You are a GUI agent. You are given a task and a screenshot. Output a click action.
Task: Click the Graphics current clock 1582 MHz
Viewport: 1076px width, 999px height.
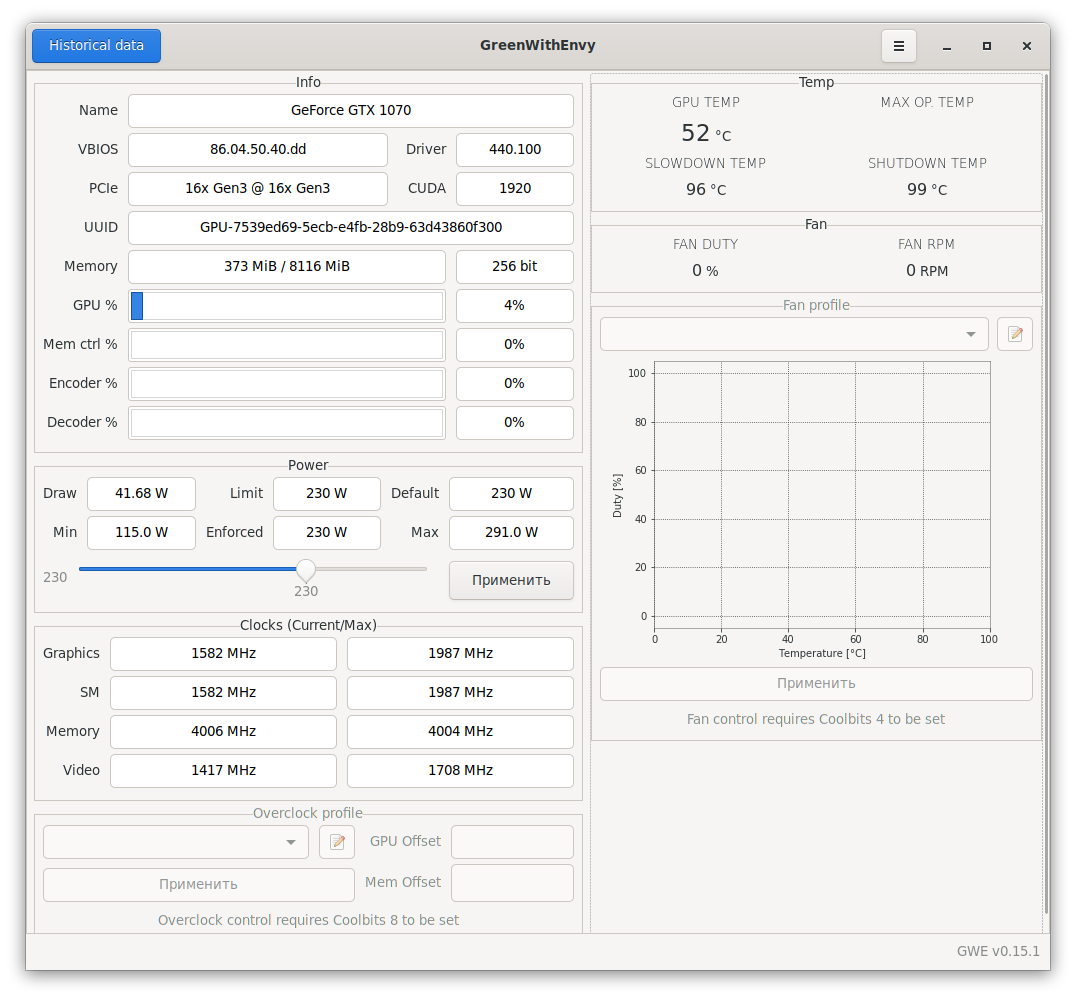pyautogui.click(x=224, y=655)
